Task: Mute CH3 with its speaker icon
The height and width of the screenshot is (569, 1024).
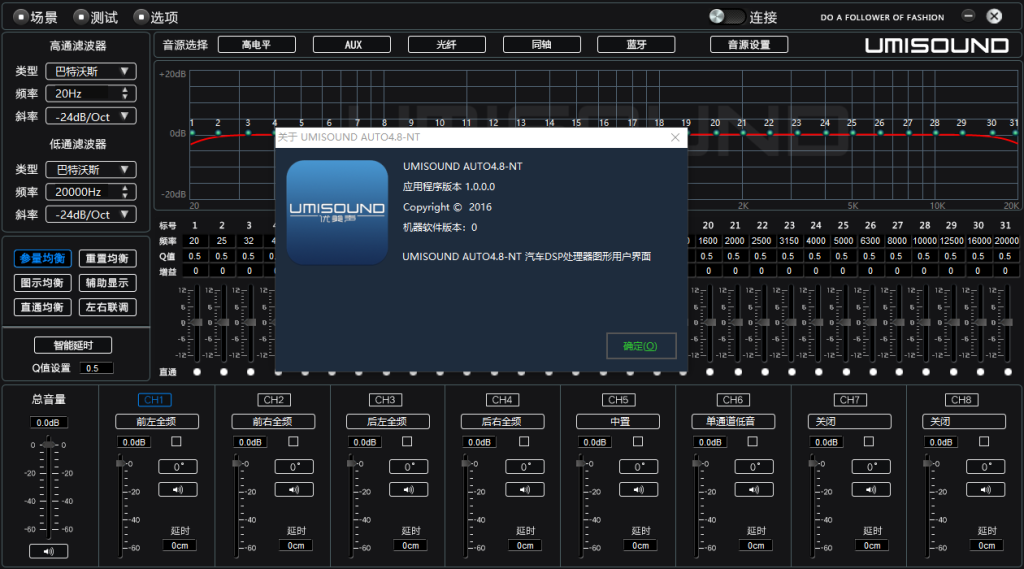Action: (409, 489)
